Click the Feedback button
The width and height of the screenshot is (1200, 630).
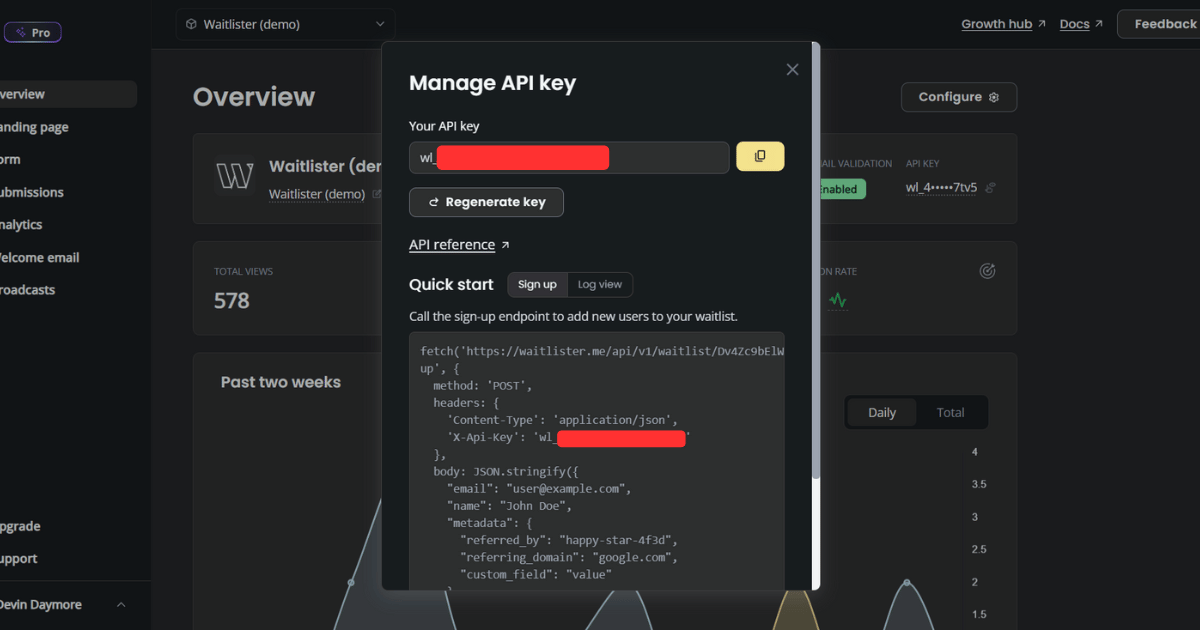click(x=1160, y=24)
